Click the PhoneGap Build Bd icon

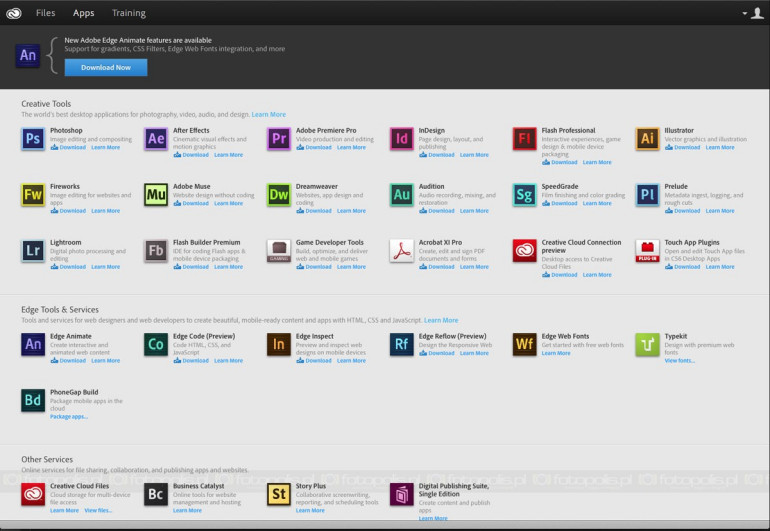click(33, 400)
